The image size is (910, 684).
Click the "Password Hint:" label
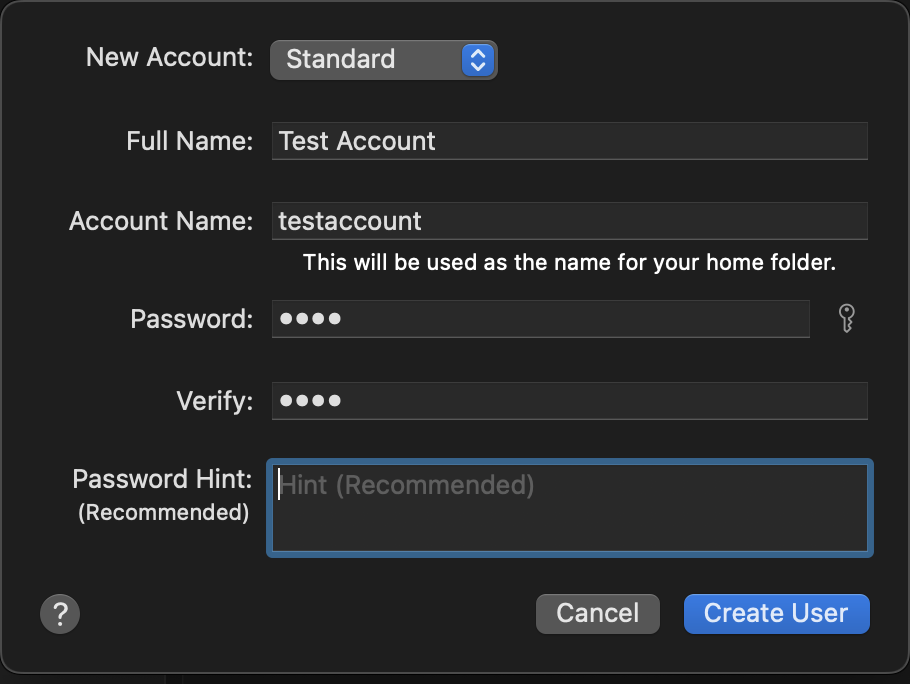162,479
